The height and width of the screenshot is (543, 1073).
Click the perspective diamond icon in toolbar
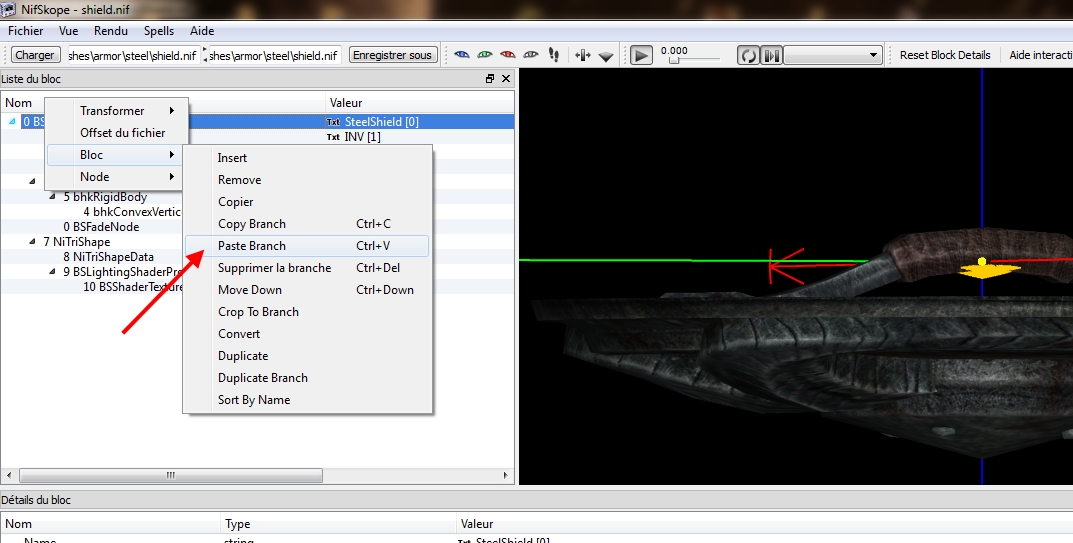coord(606,57)
